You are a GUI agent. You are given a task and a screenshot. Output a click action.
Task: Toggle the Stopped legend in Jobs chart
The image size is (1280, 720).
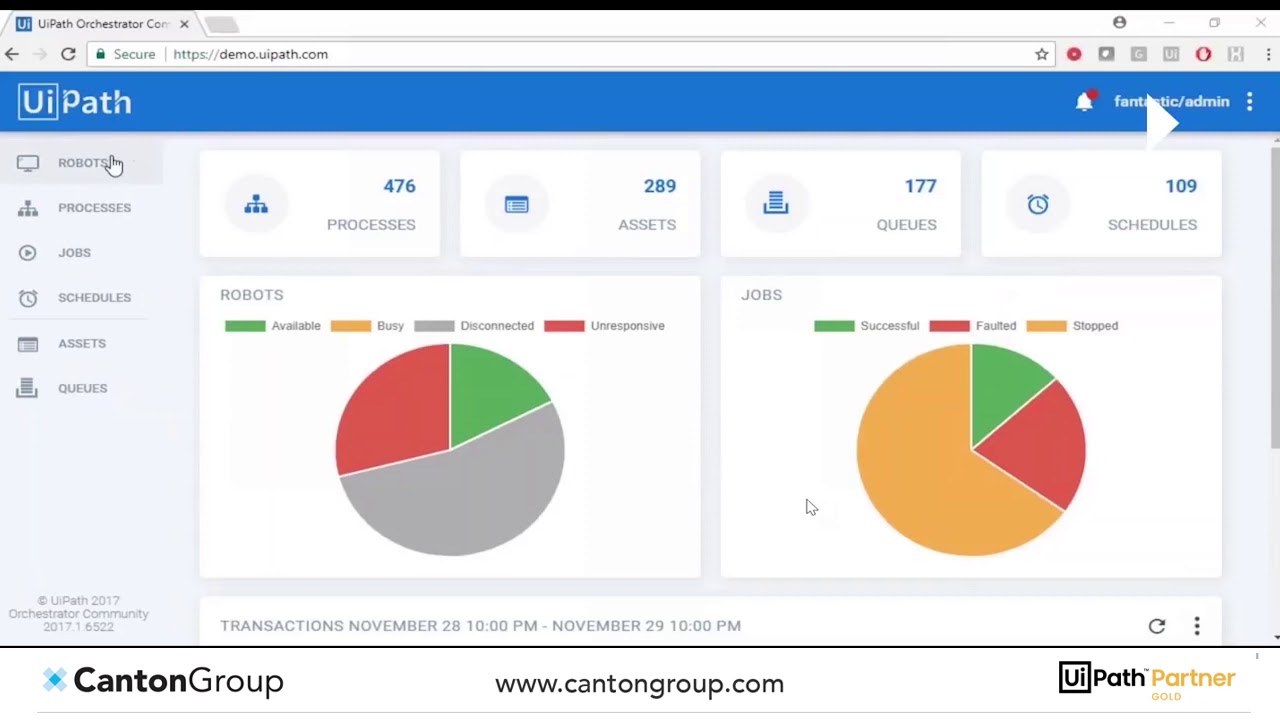coord(1072,326)
